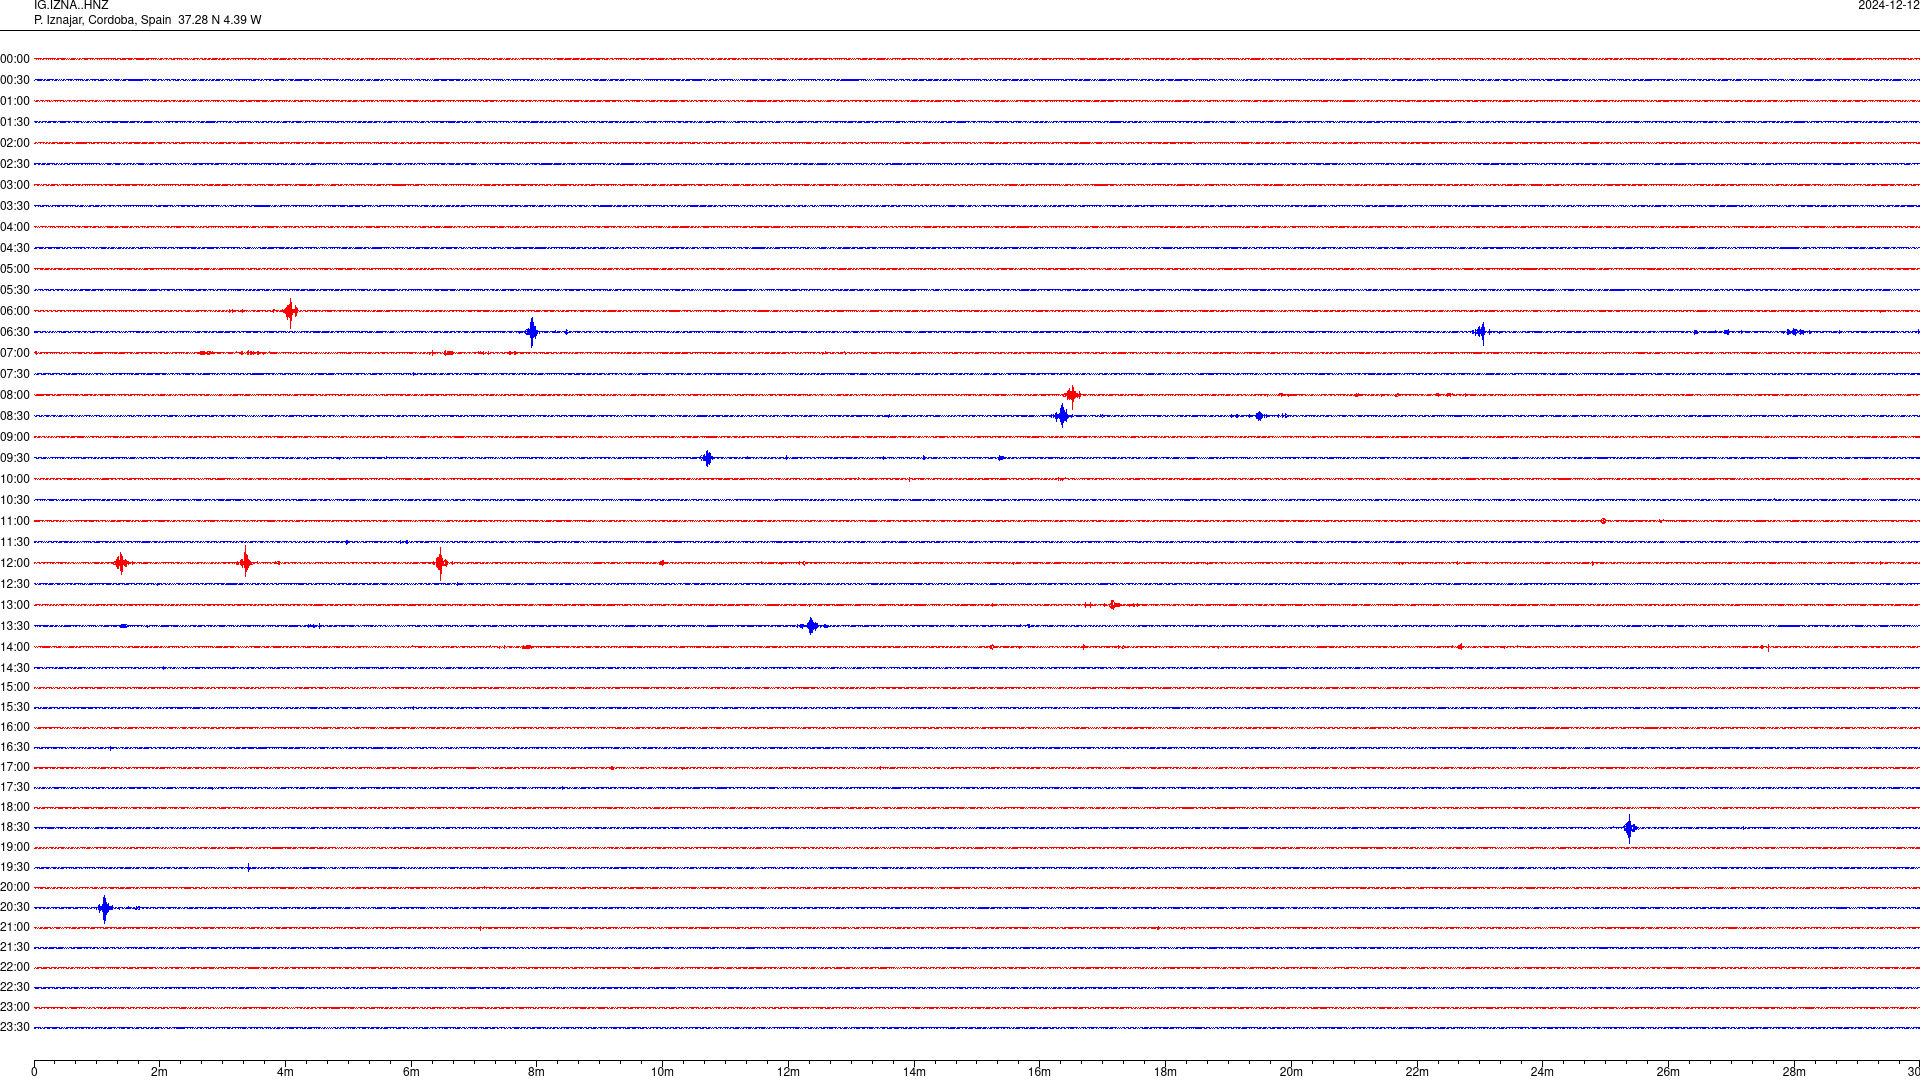Click the 2m axis tick label

click(x=160, y=1072)
